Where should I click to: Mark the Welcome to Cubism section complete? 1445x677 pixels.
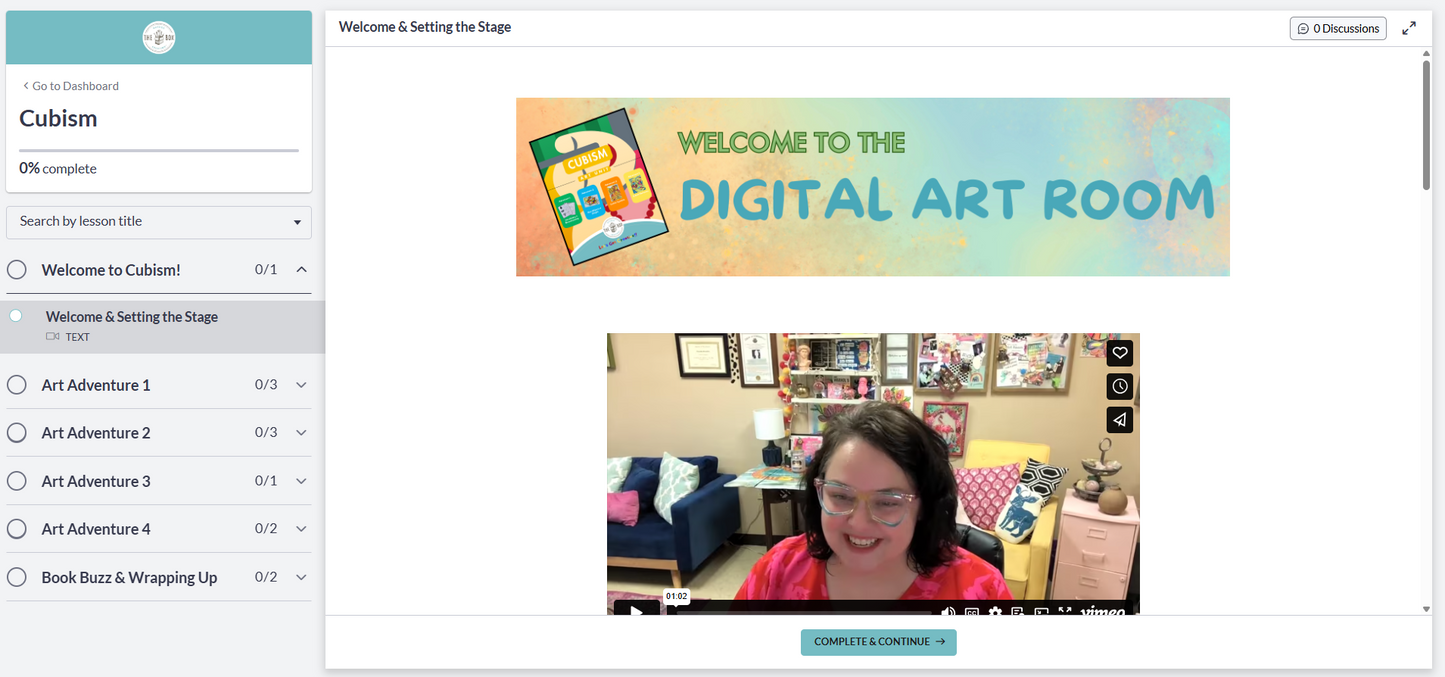[16, 269]
